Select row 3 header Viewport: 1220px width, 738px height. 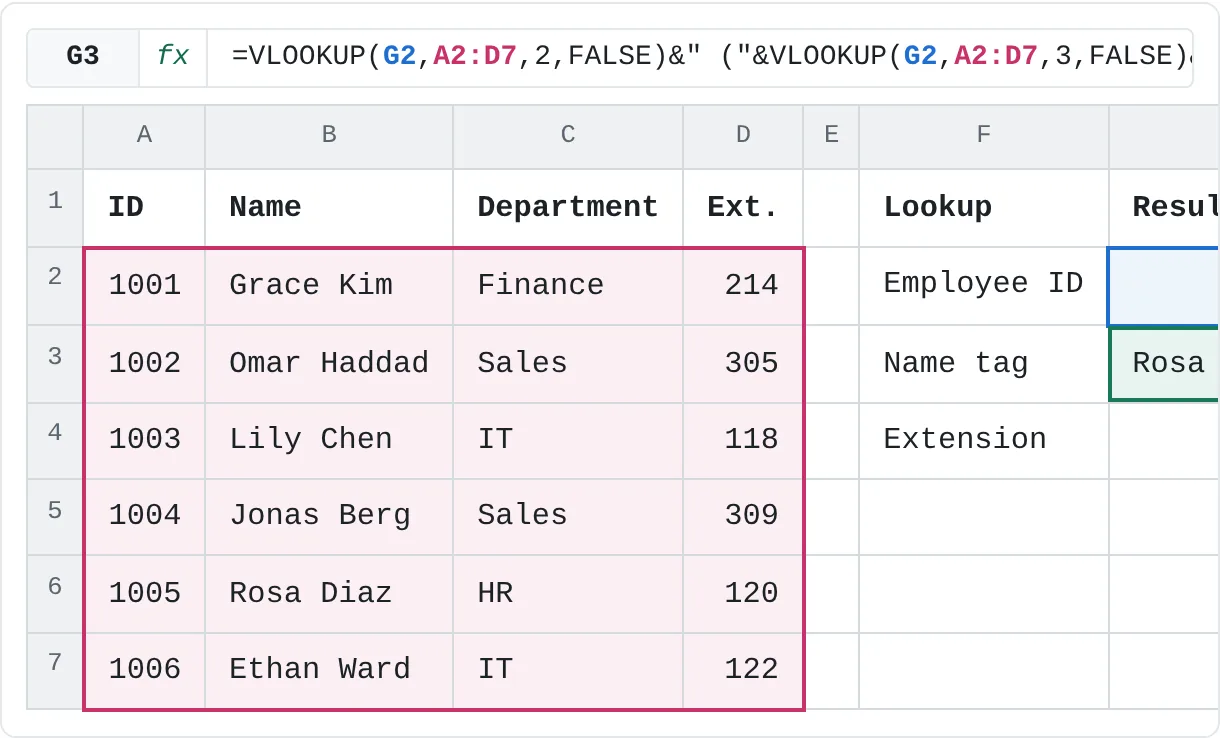(x=55, y=364)
